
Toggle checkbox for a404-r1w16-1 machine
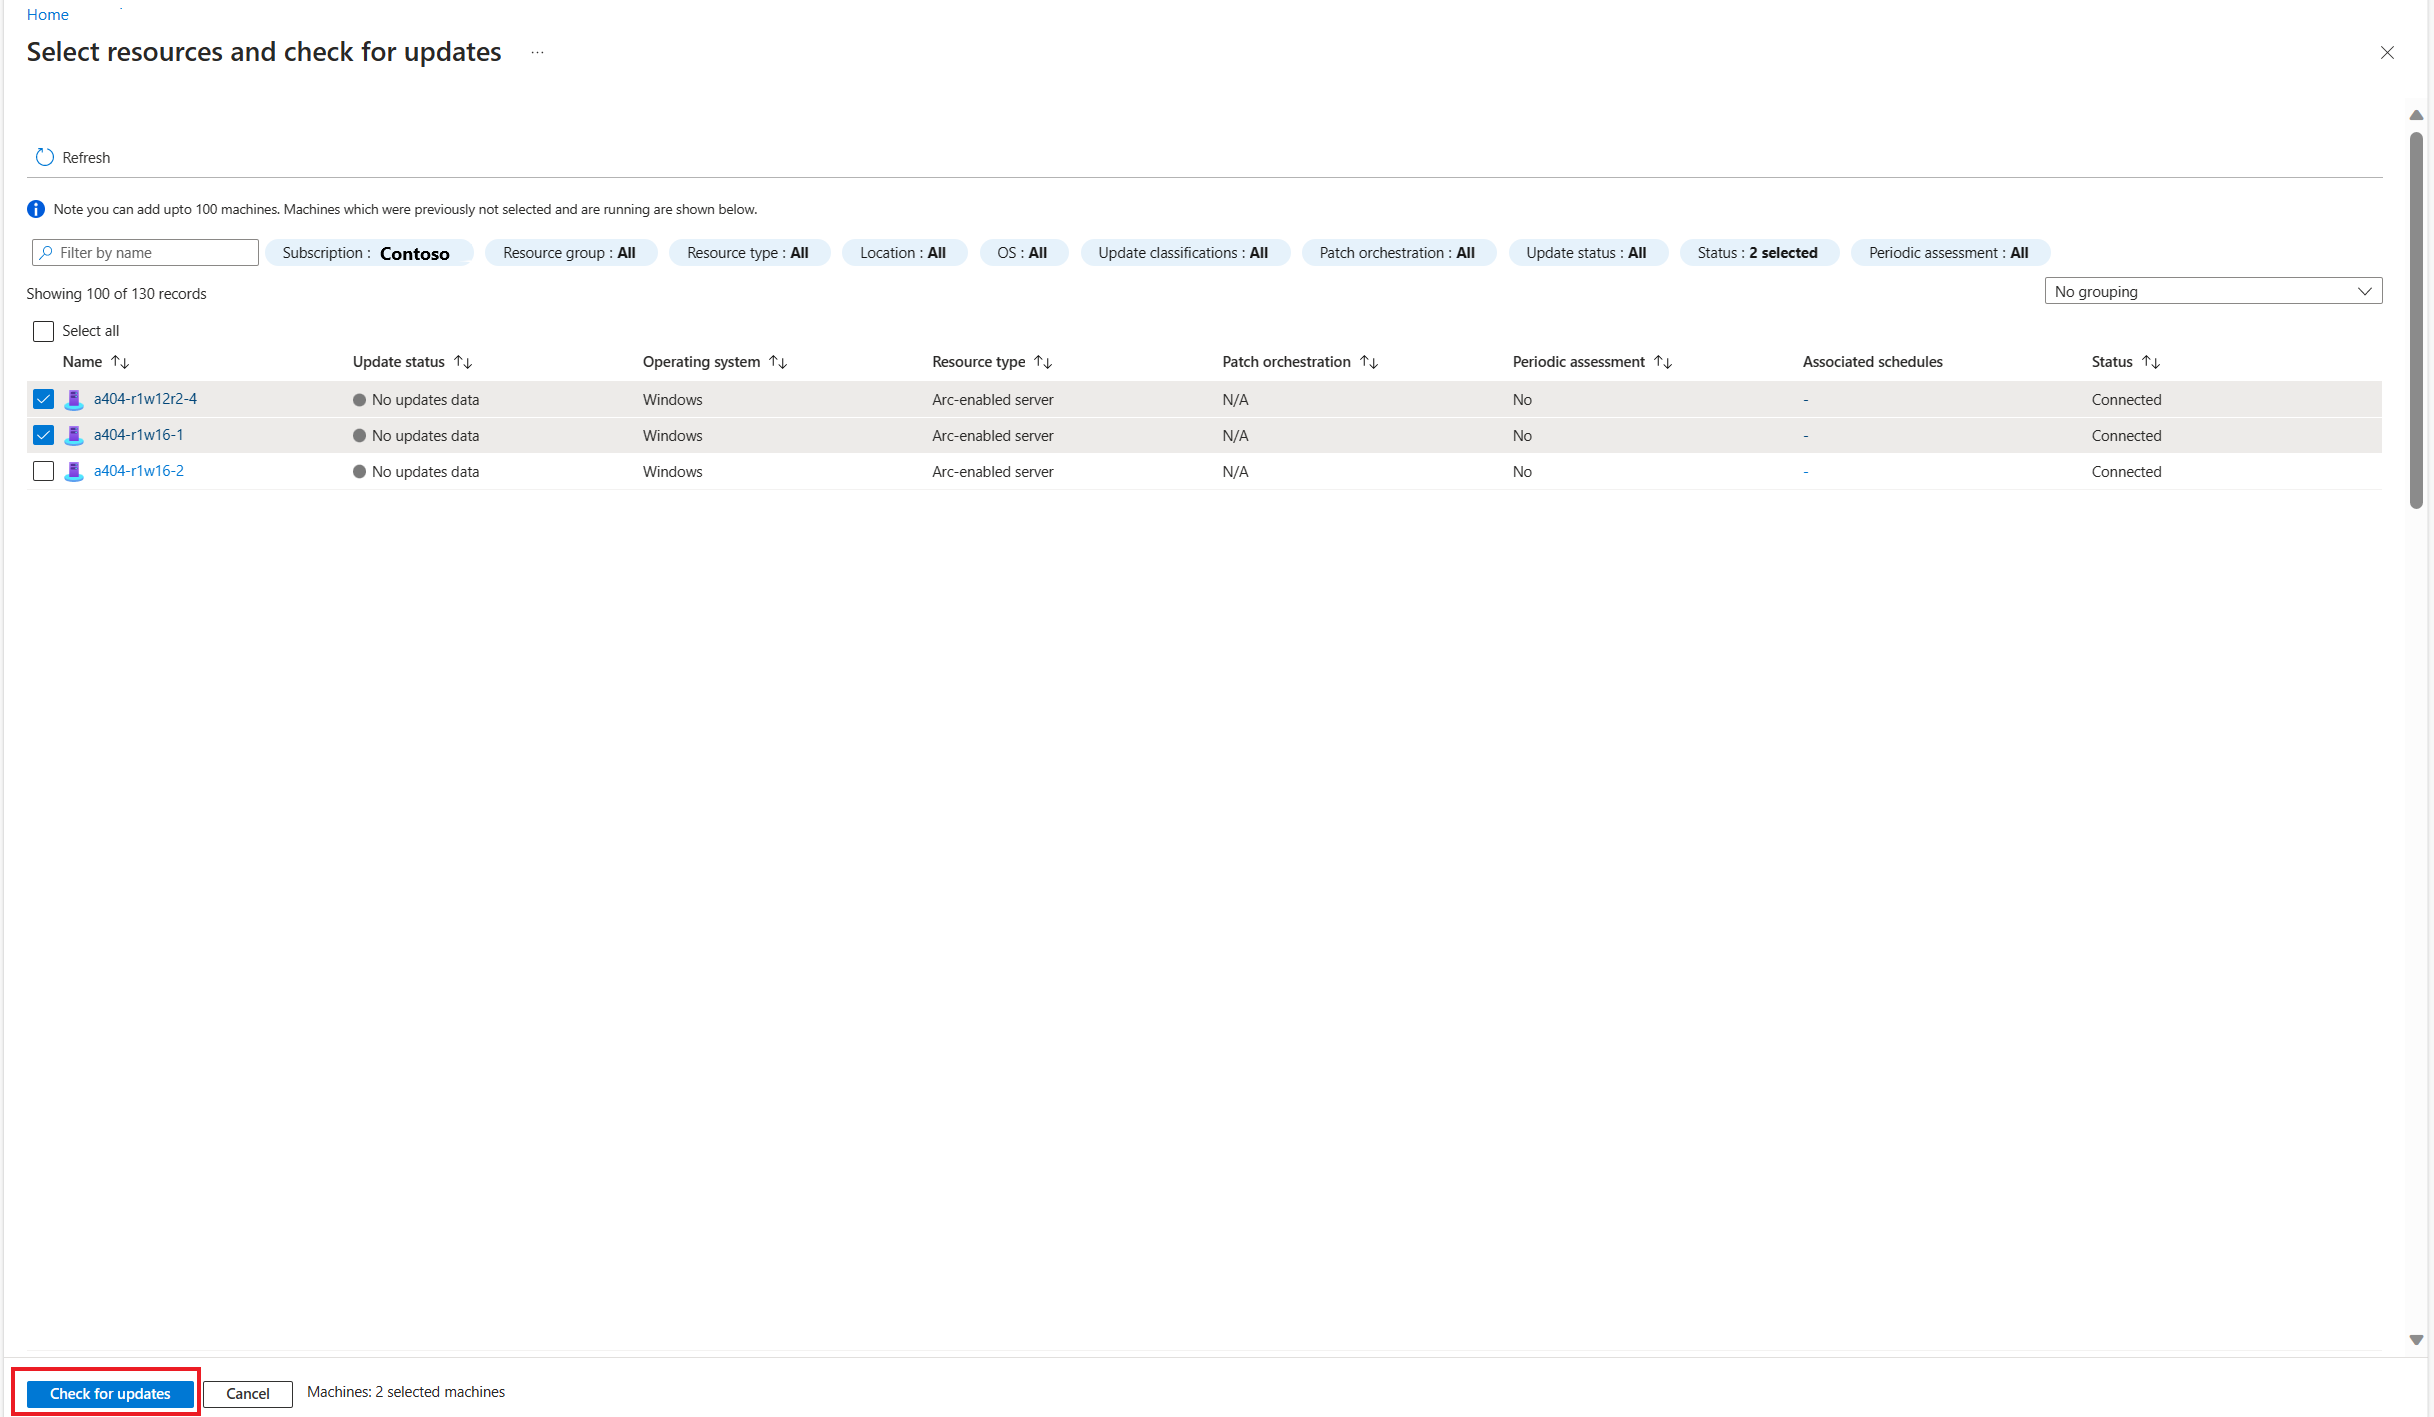[46, 435]
